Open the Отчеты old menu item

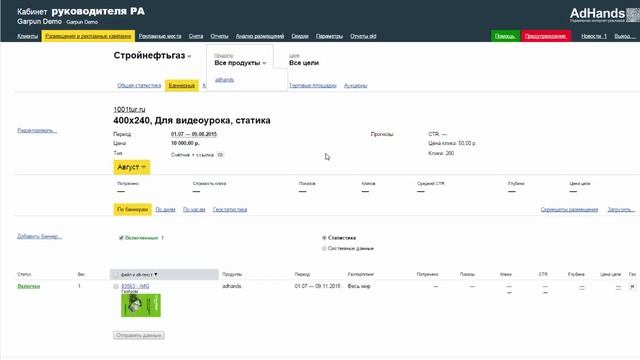[x=363, y=36]
